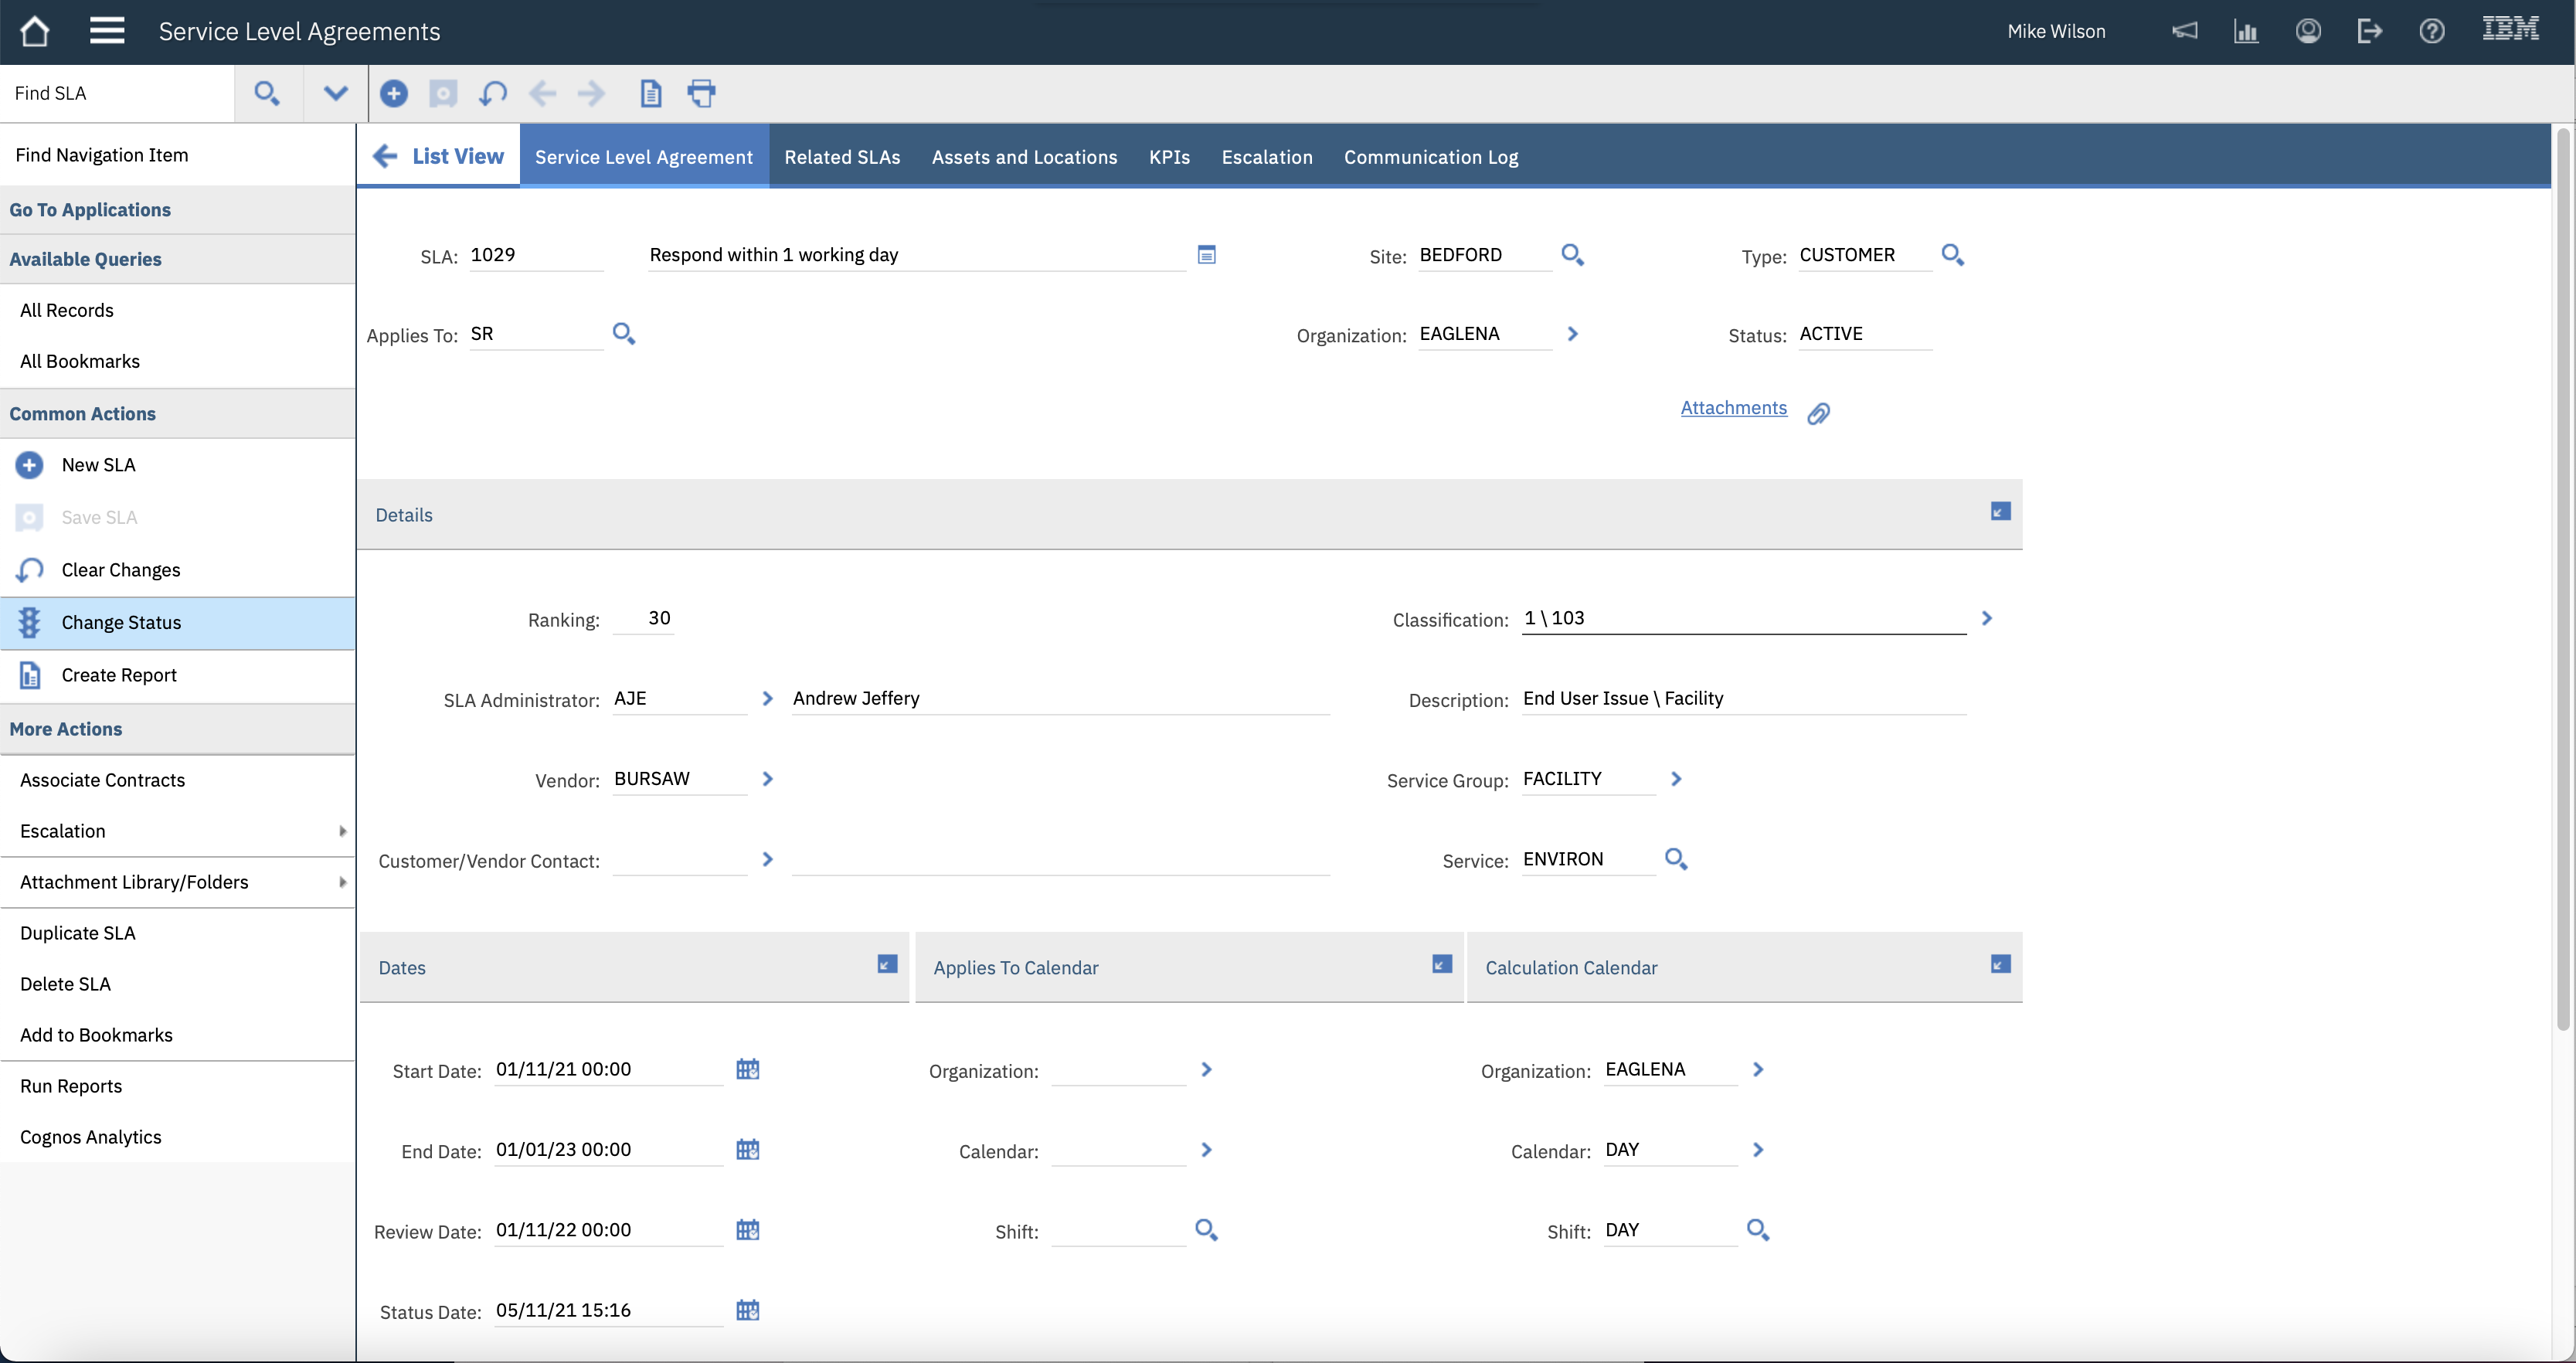Click the Attachments link
The image size is (2576, 1363).
pyautogui.click(x=1732, y=408)
